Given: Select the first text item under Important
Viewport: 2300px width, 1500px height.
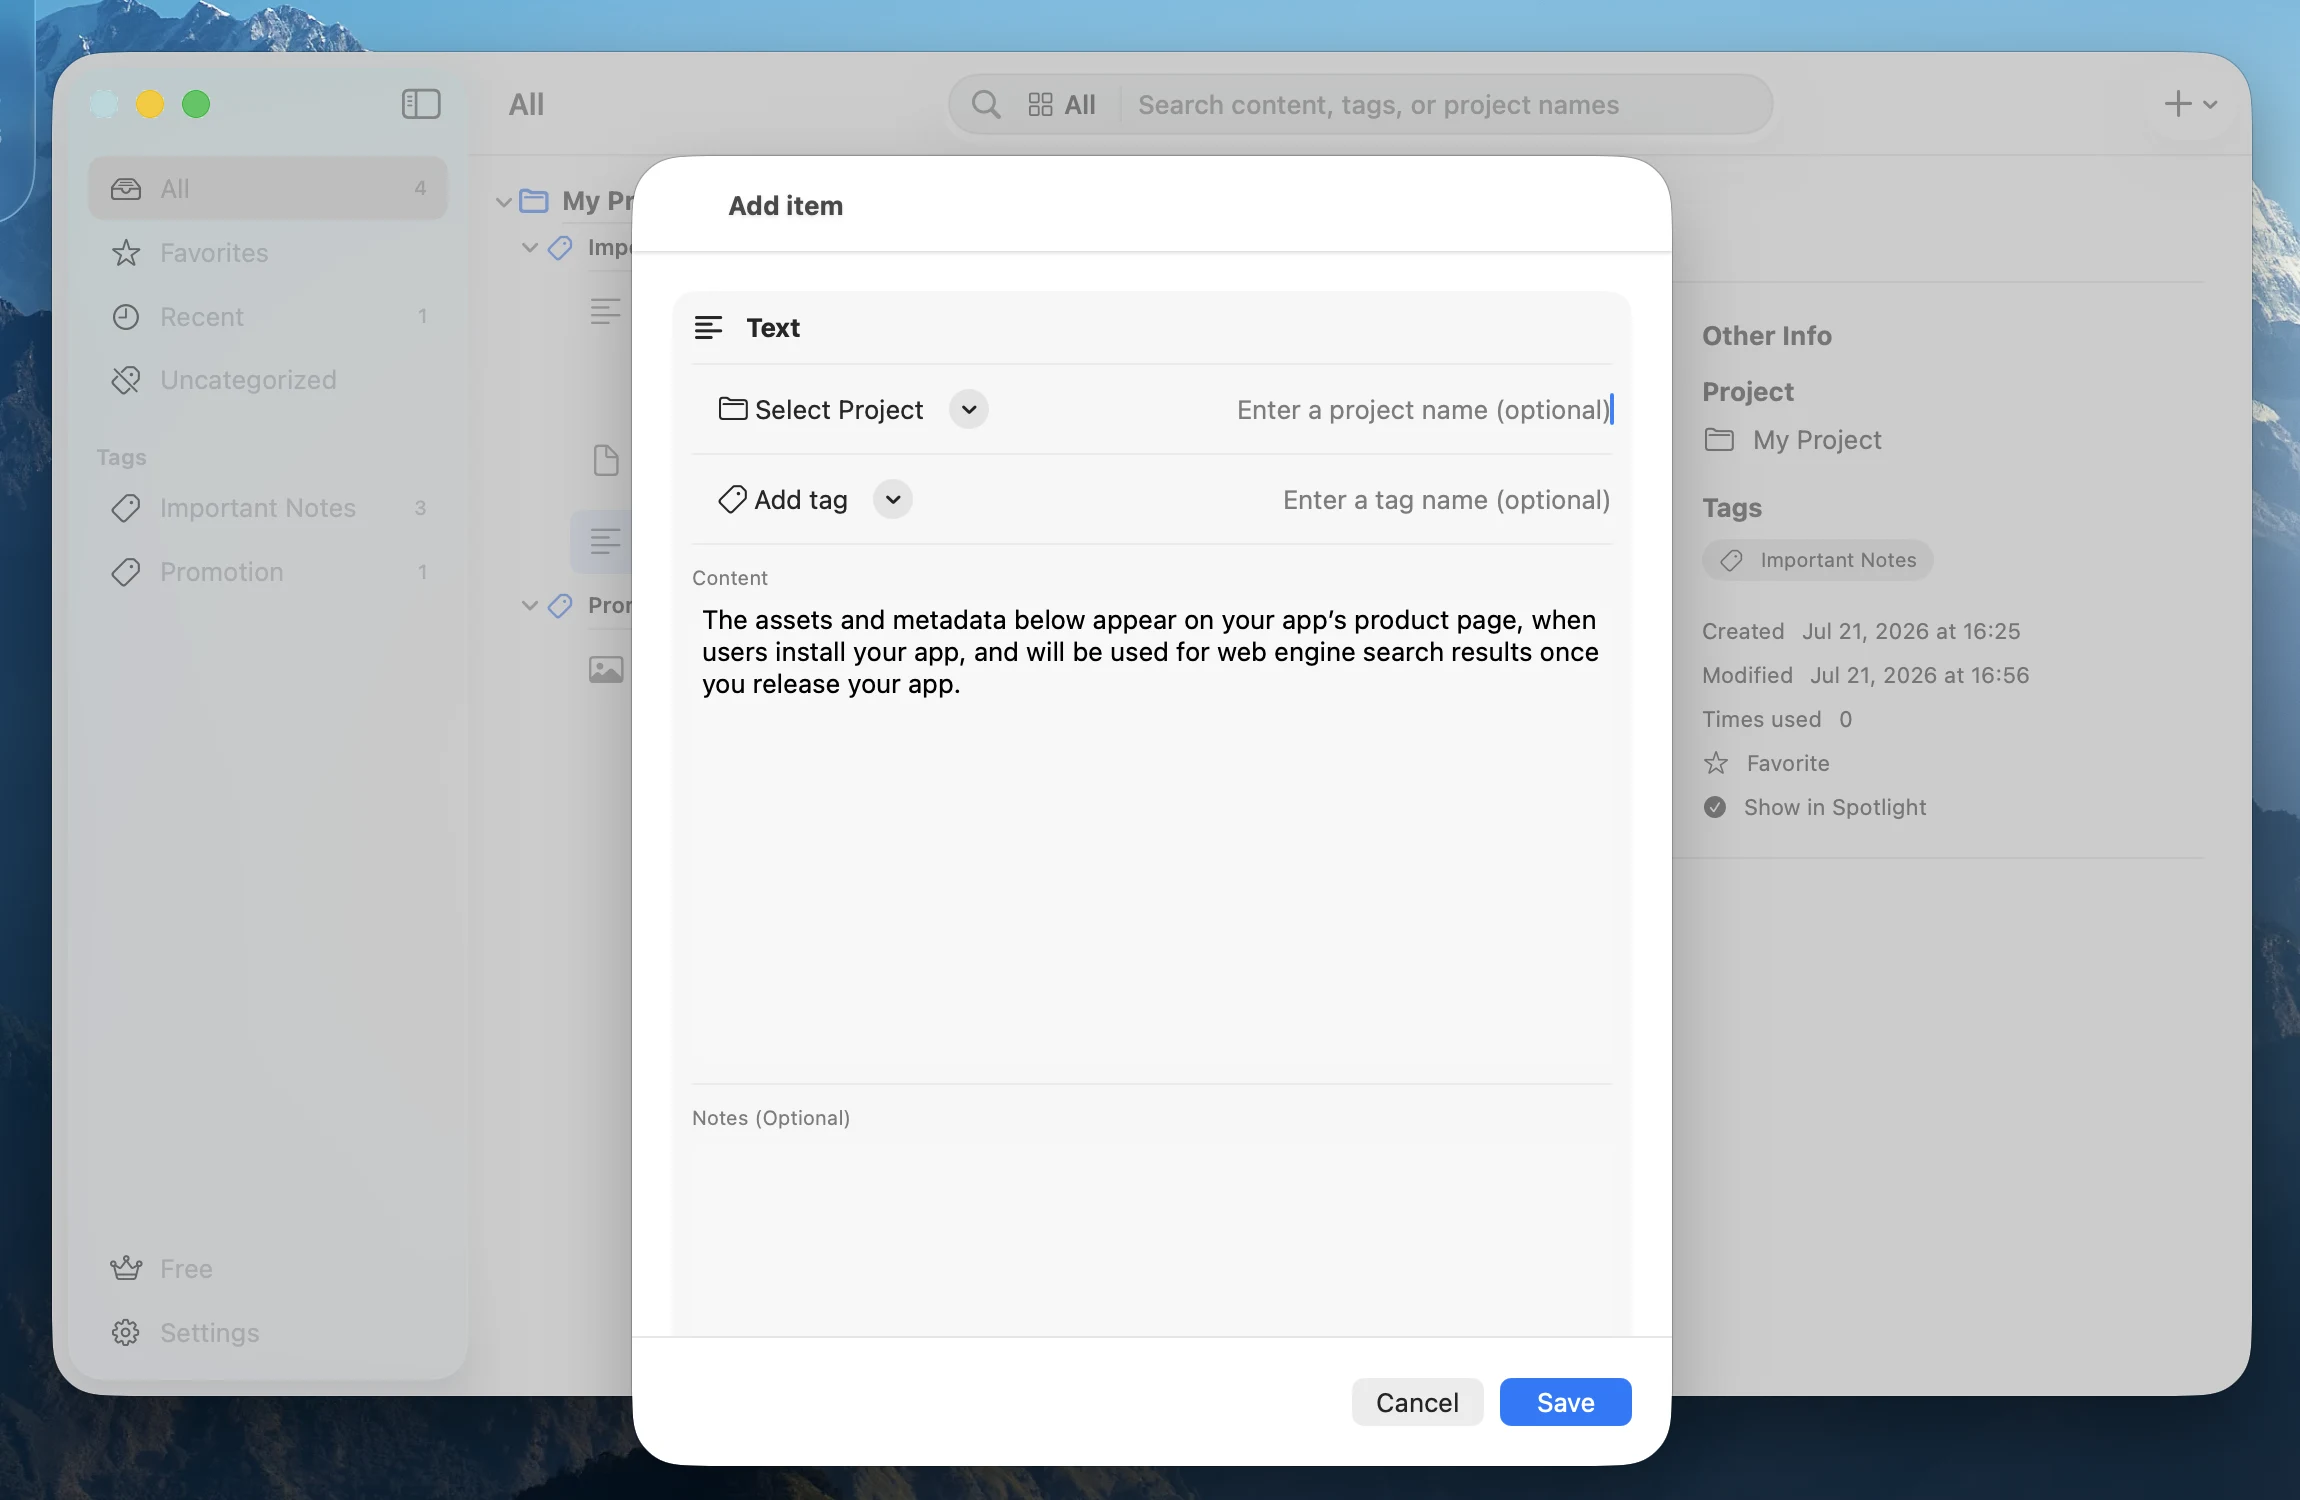Looking at the screenshot, I should (606, 311).
